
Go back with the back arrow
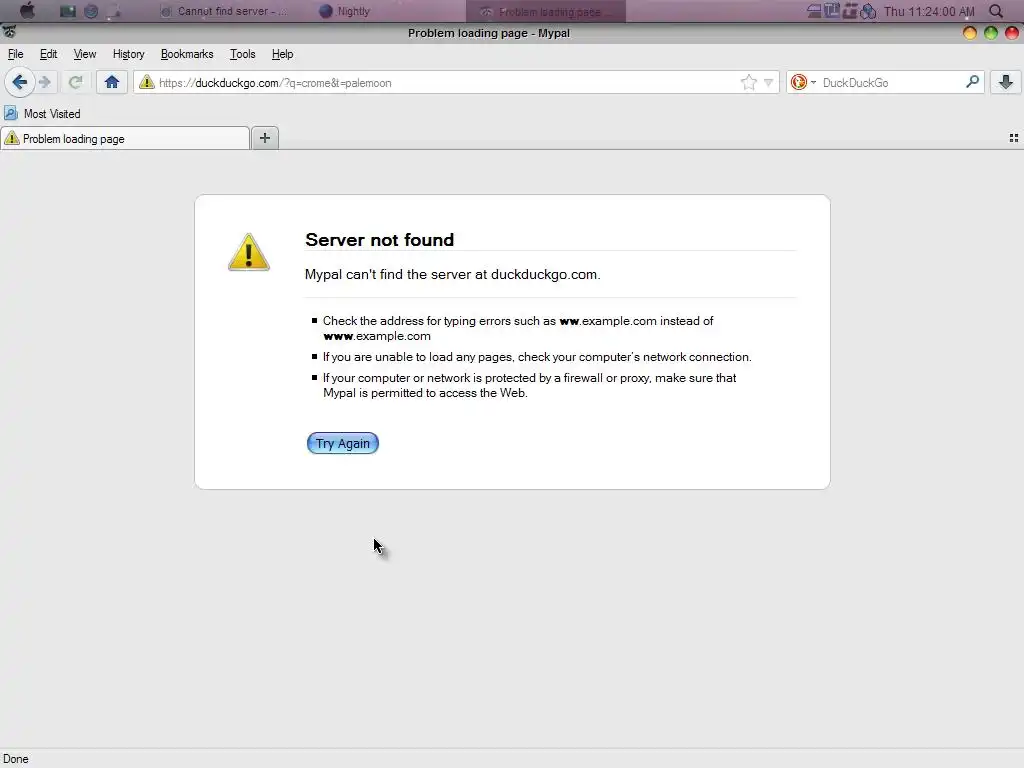(20, 82)
